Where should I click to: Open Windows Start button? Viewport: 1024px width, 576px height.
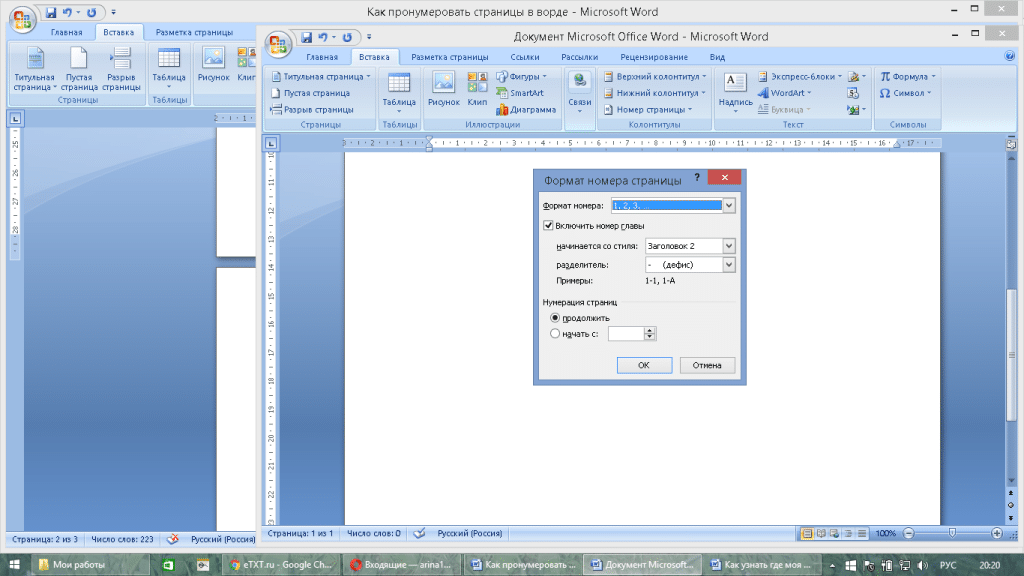coord(14,565)
